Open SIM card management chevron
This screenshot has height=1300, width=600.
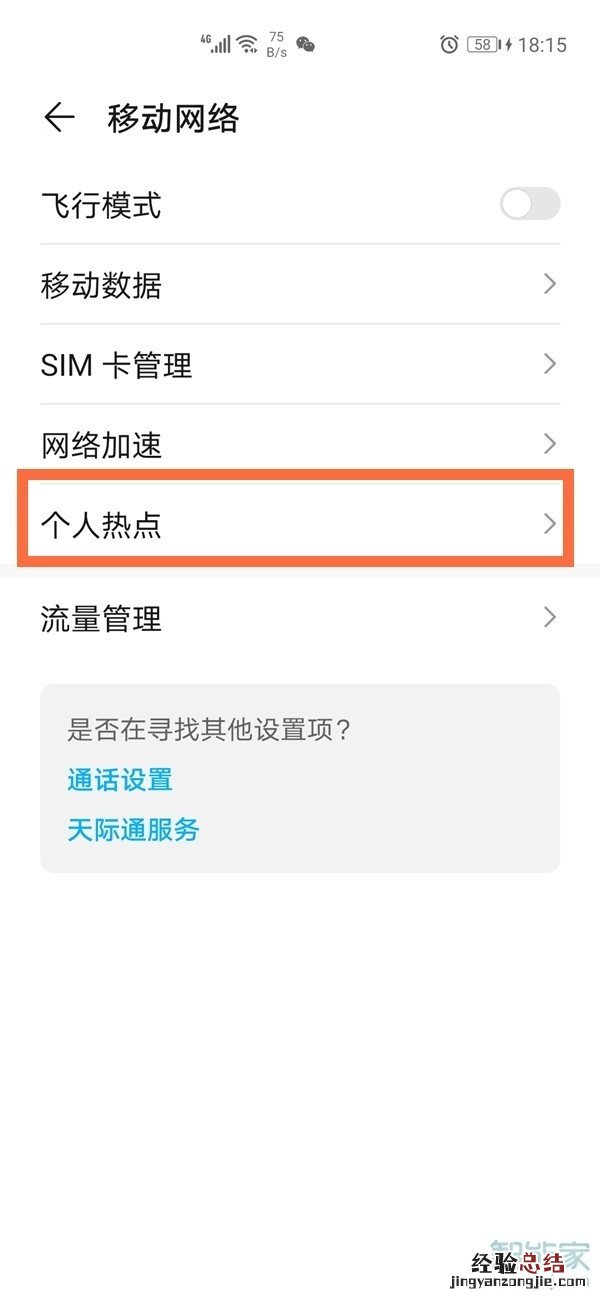point(549,364)
